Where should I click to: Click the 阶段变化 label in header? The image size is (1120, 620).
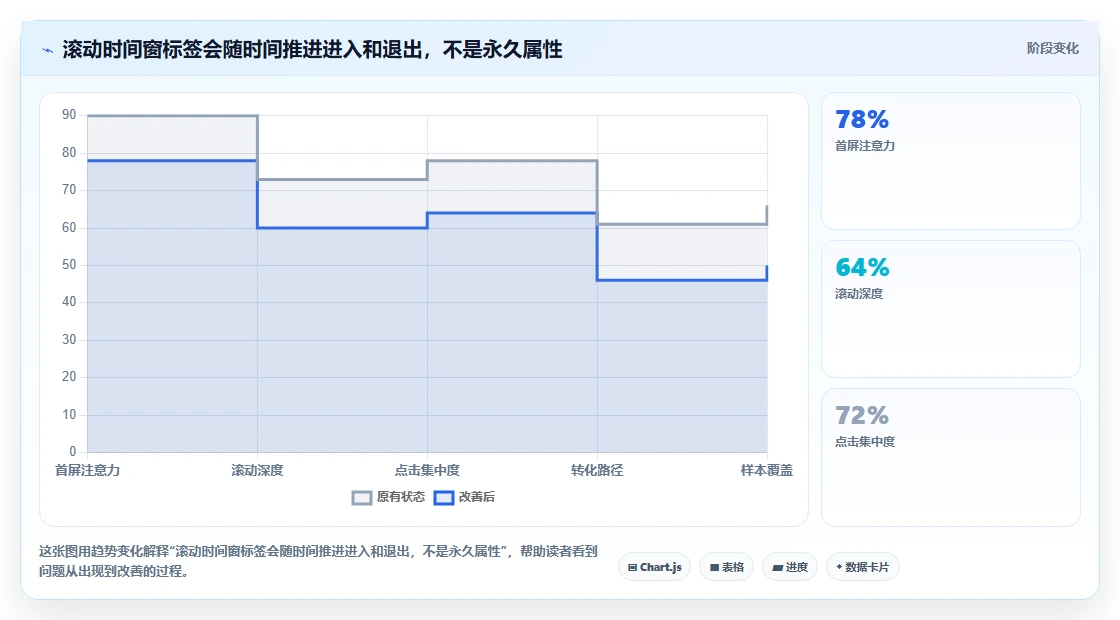pyautogui.click(x=1052, y=49)
